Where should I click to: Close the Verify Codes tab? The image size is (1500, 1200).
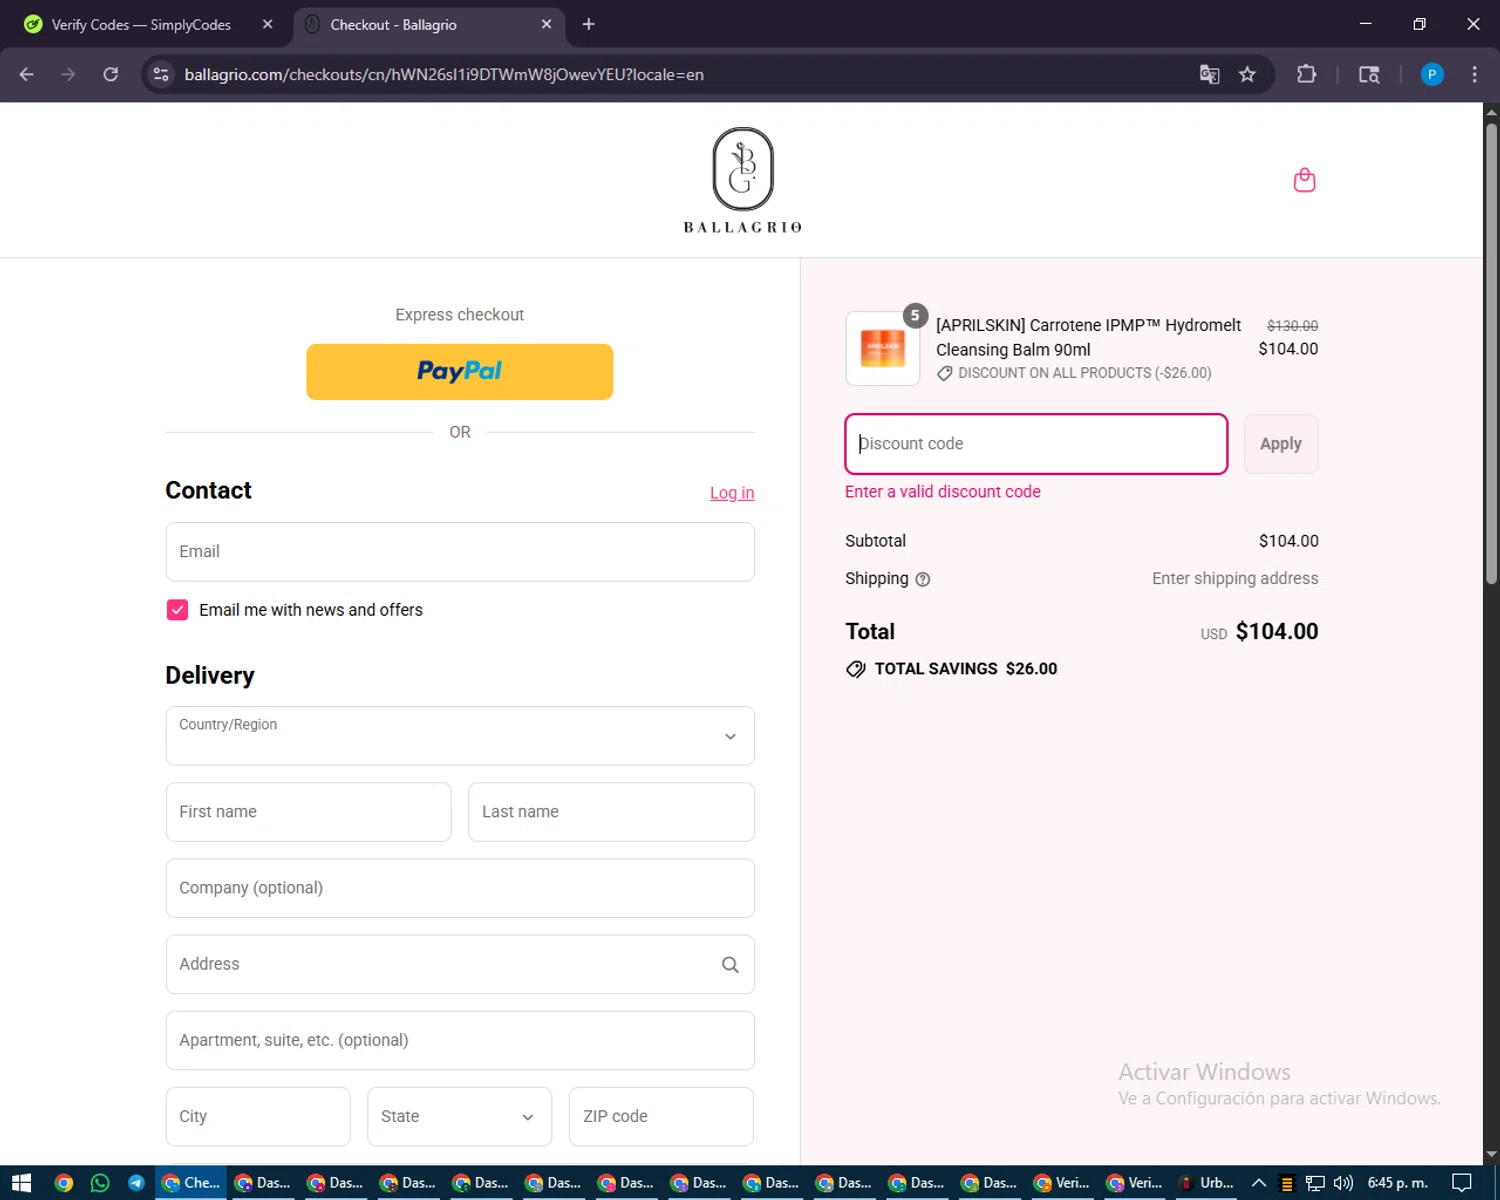tap(267, 24)
